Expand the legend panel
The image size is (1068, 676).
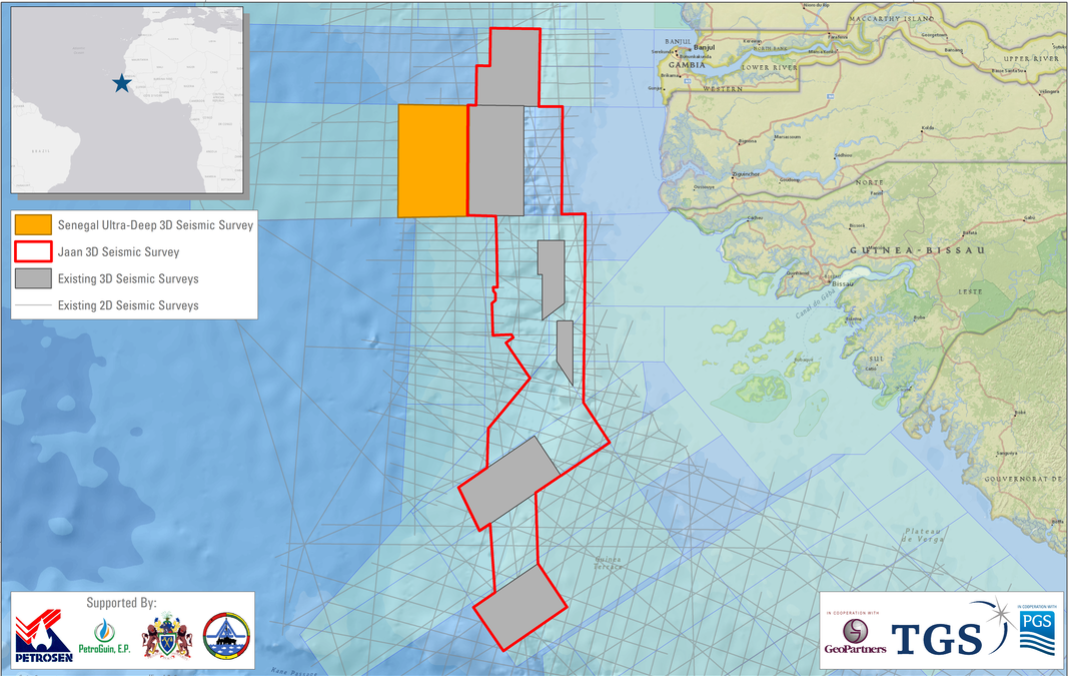(x=133, y=264)
